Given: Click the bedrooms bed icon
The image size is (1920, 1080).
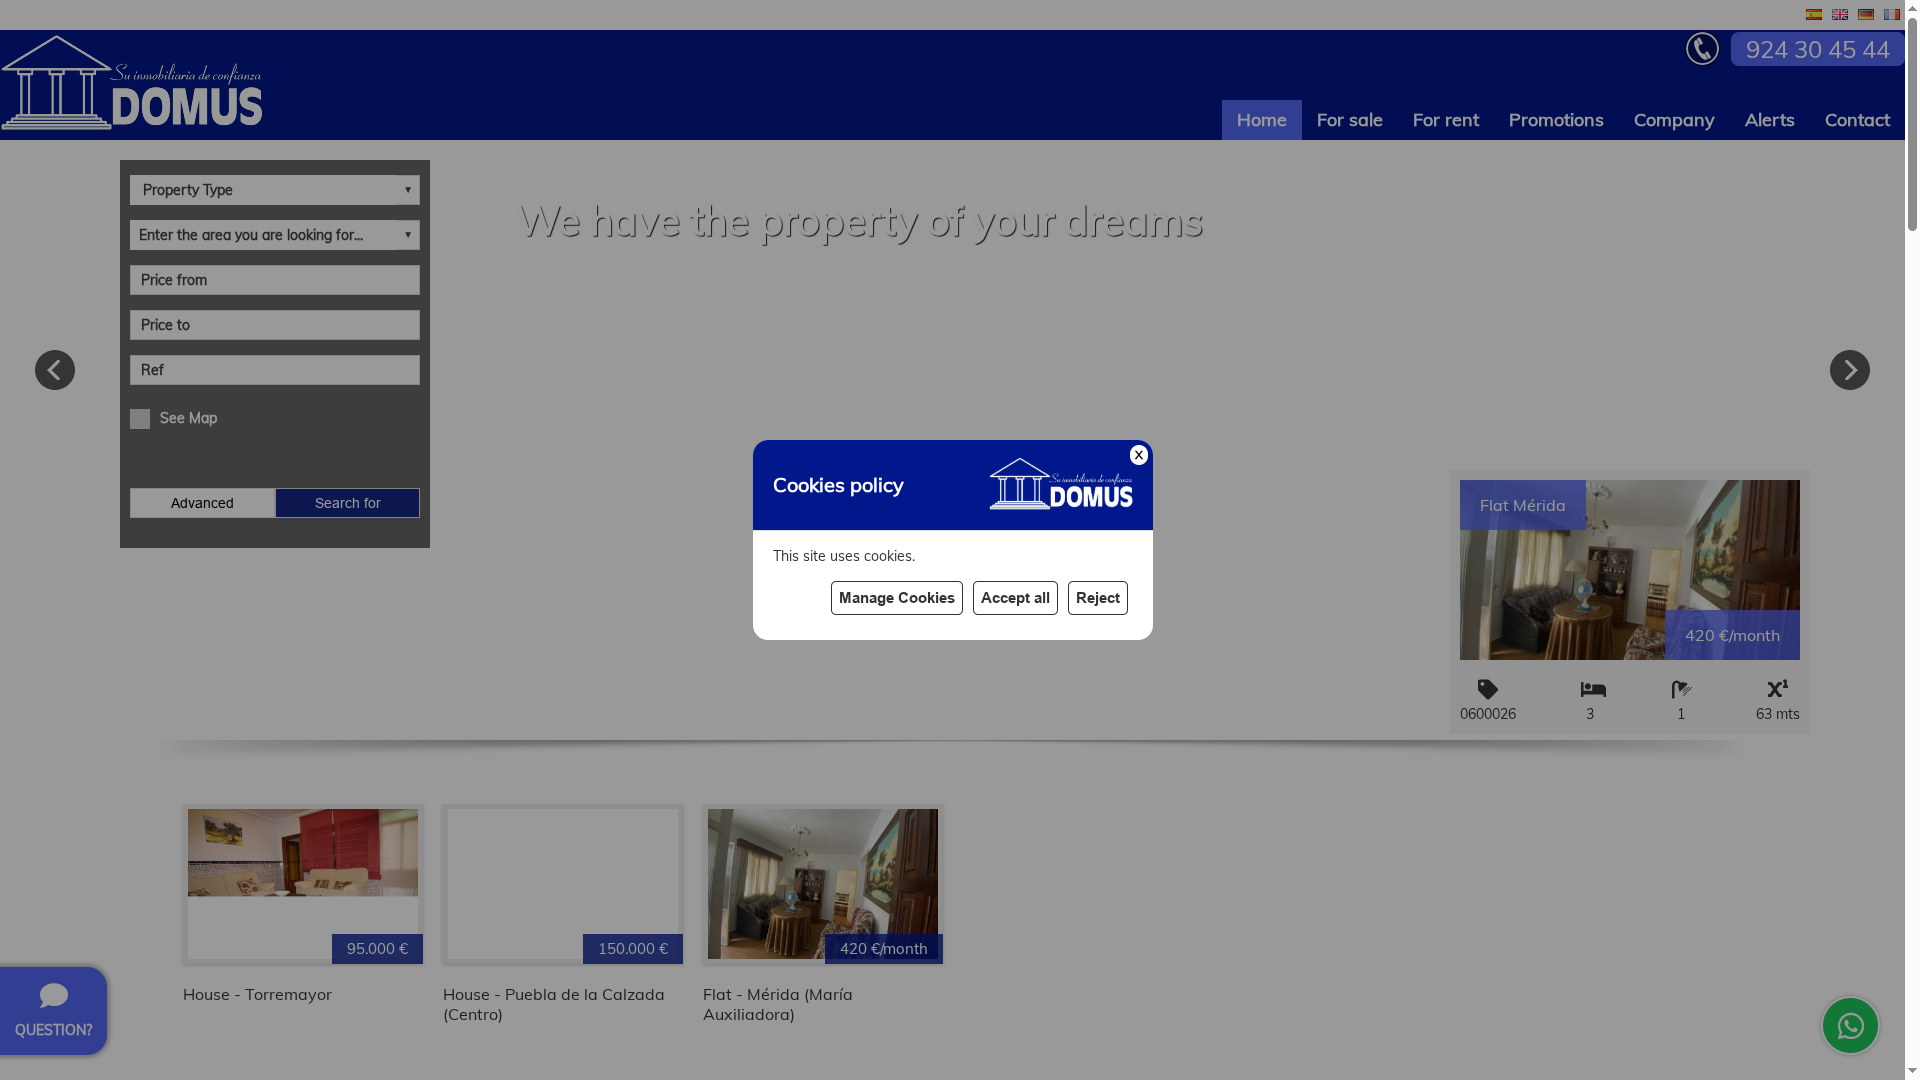Looking at the screenshot, I should click(x=1593, y=690).
